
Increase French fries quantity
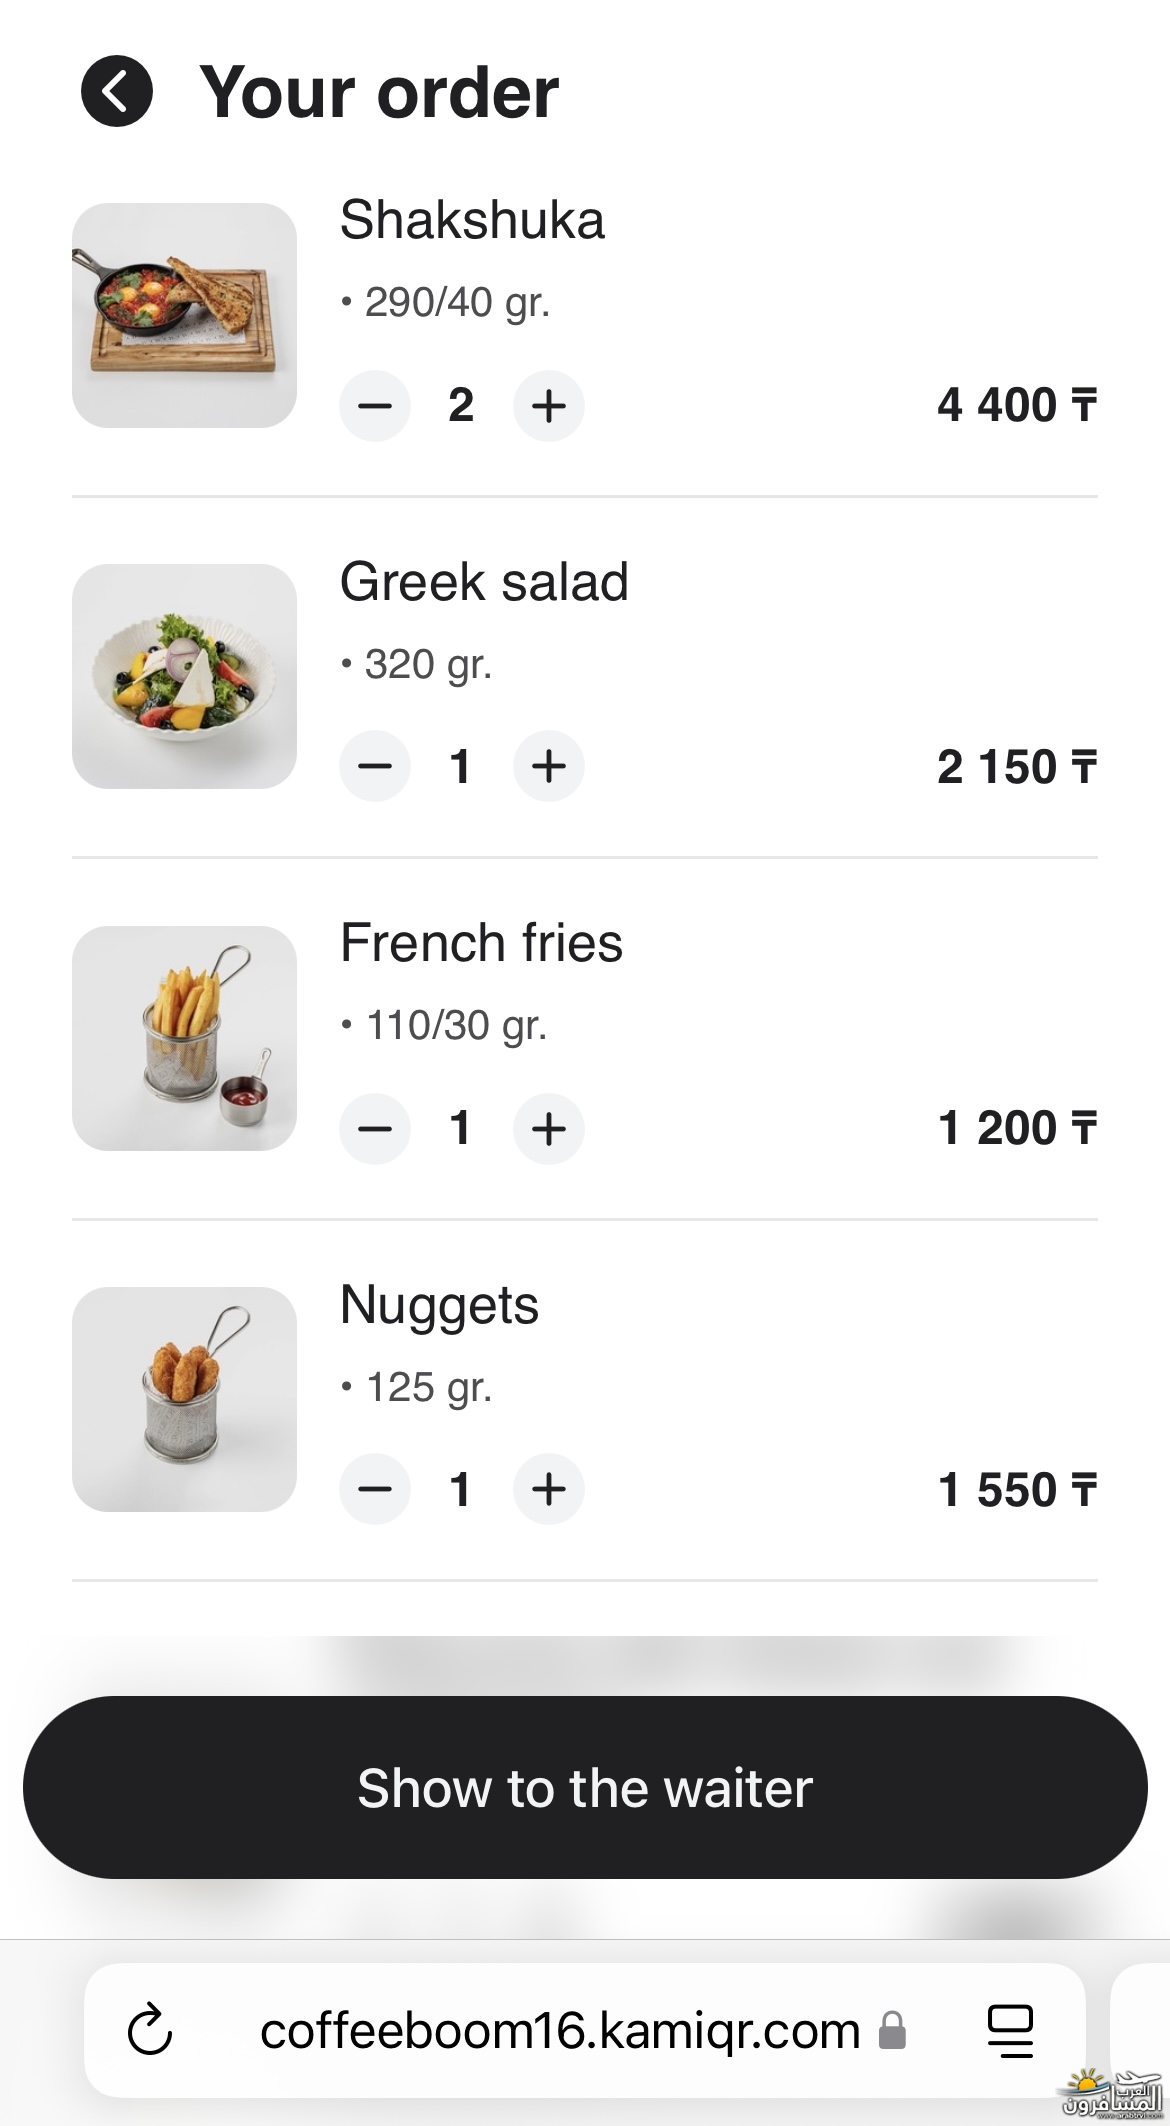[x=549, y=1129]
